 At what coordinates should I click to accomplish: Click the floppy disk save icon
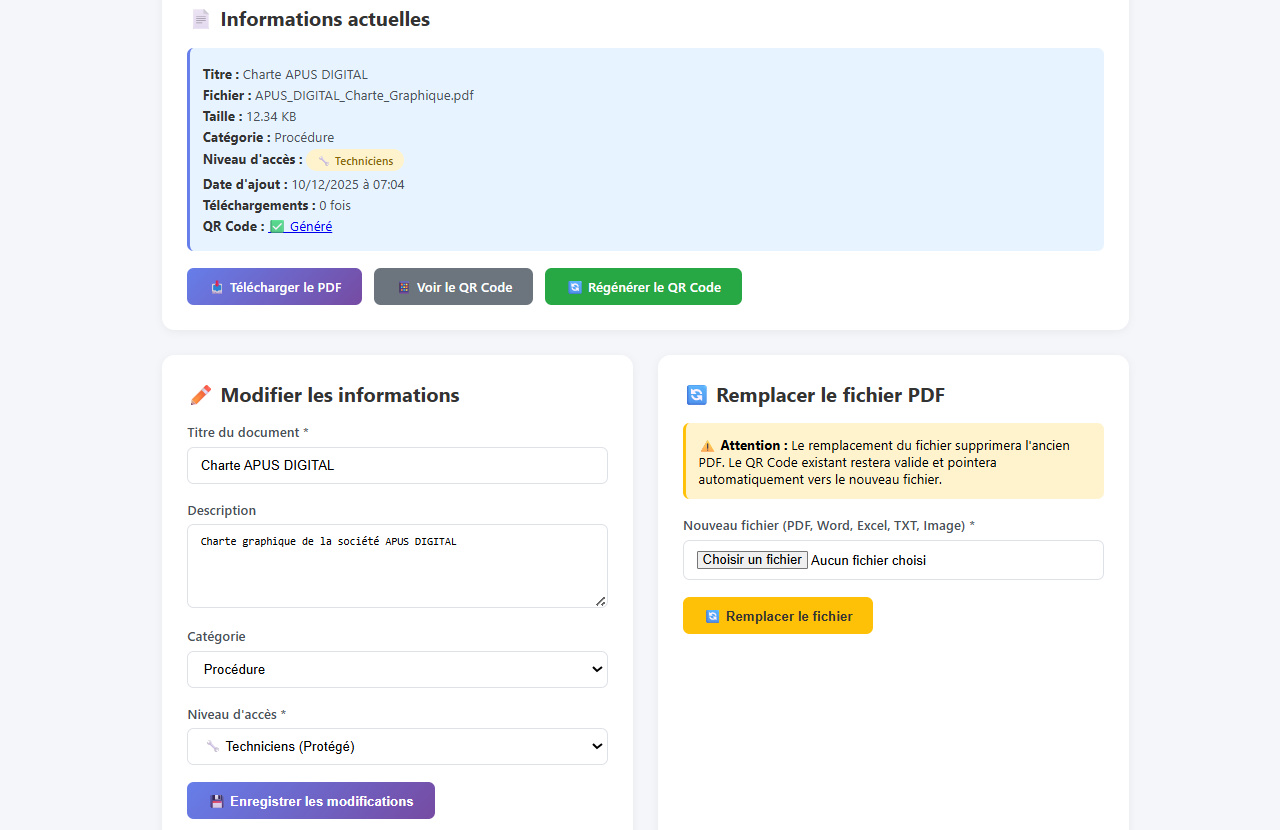pos(217,802)
